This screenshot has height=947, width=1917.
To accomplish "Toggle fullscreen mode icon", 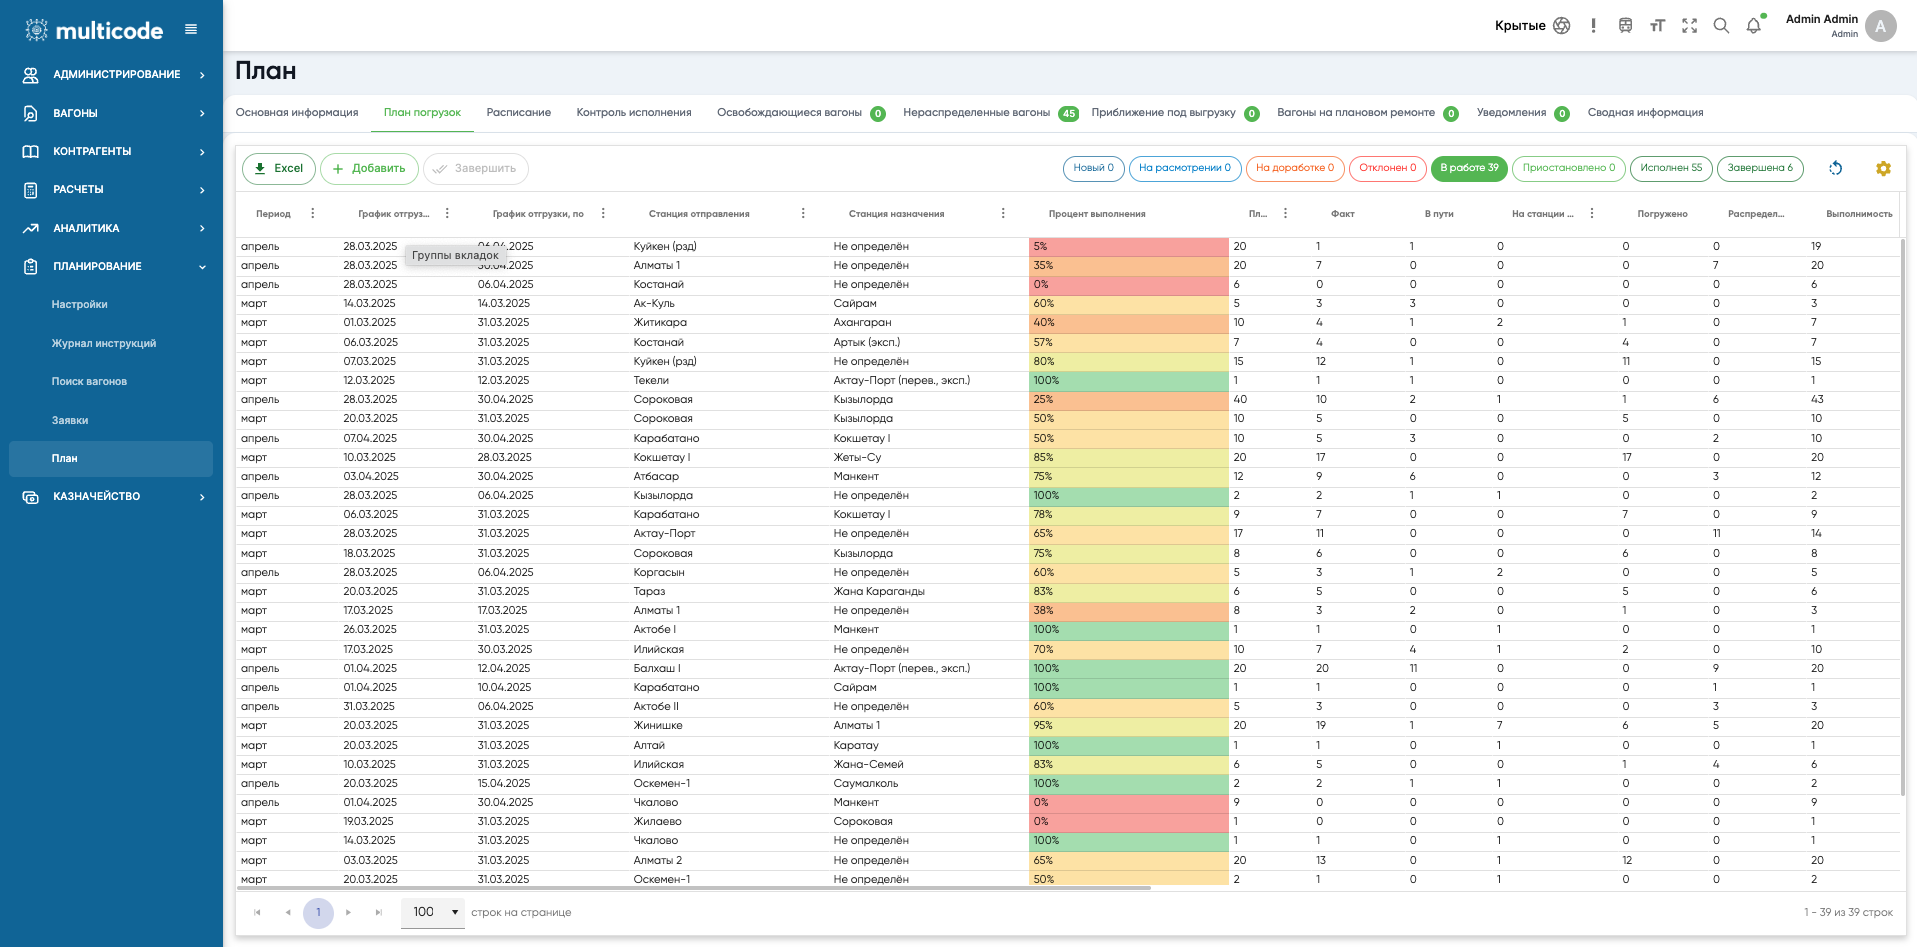I will coord(1689,26).
